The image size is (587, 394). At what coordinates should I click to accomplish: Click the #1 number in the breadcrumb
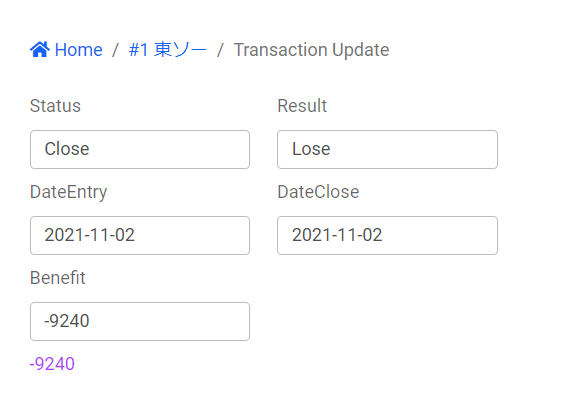(139, 50)
